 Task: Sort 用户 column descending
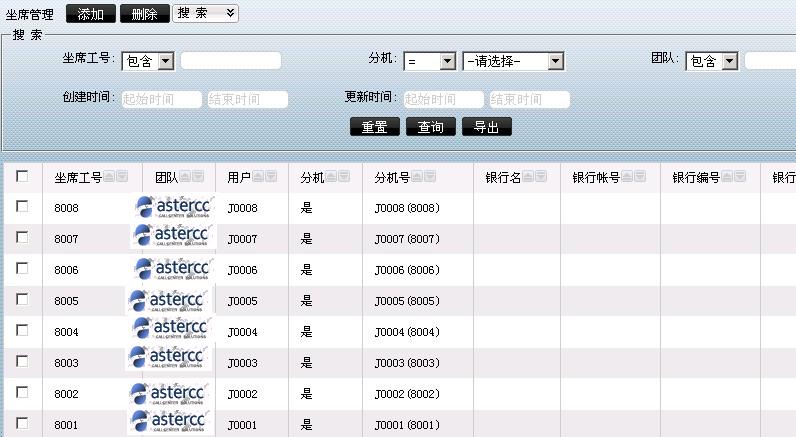click(x=270, y=177)
